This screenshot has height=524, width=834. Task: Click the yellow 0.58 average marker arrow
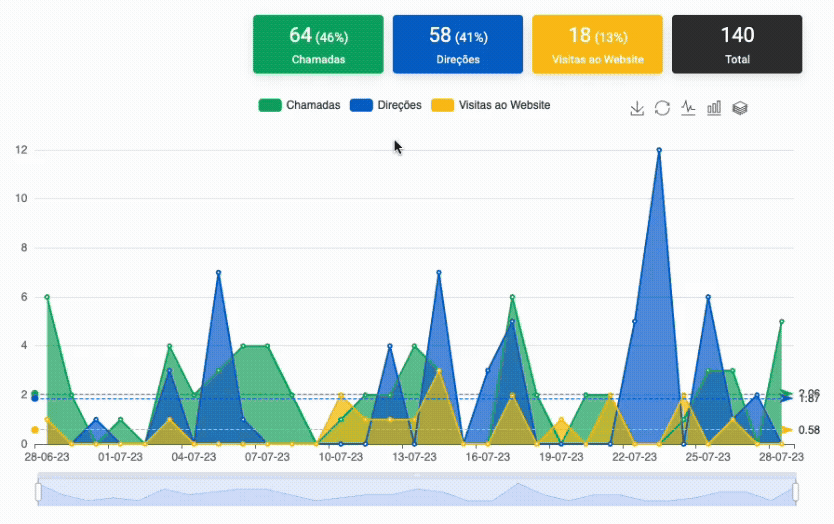(x=787, y=430)
